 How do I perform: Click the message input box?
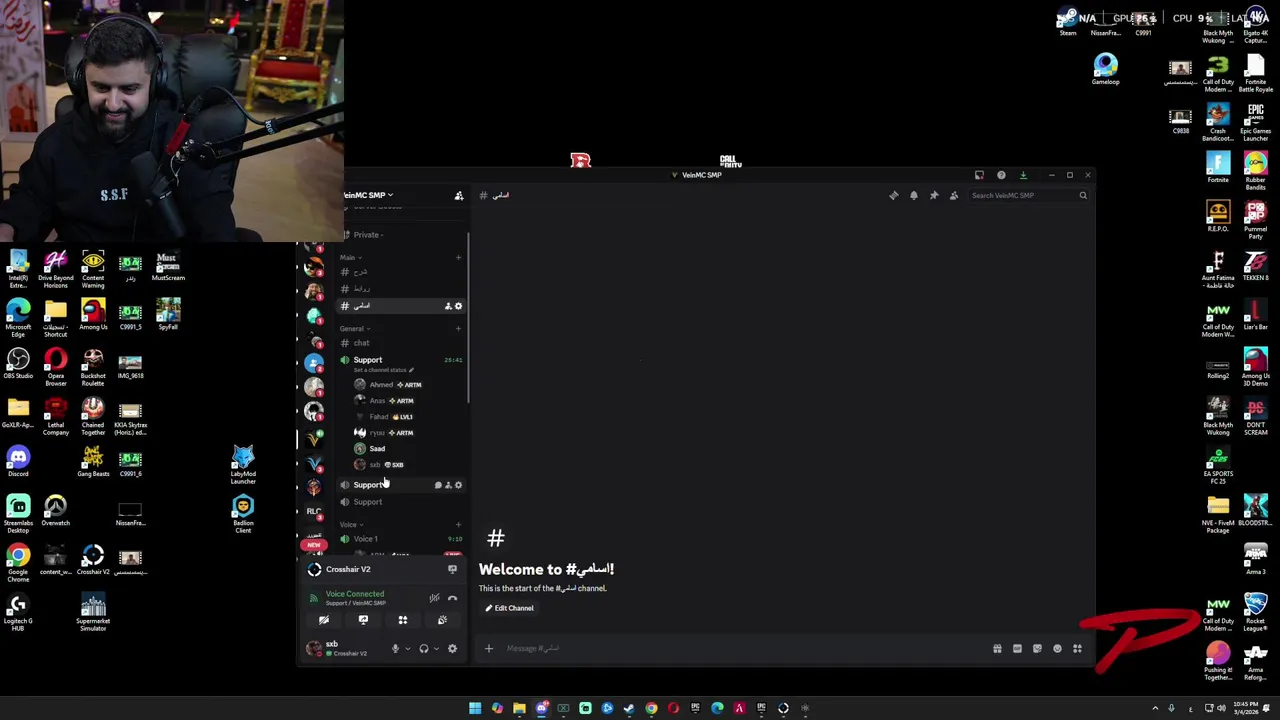(x=740, y=649)
